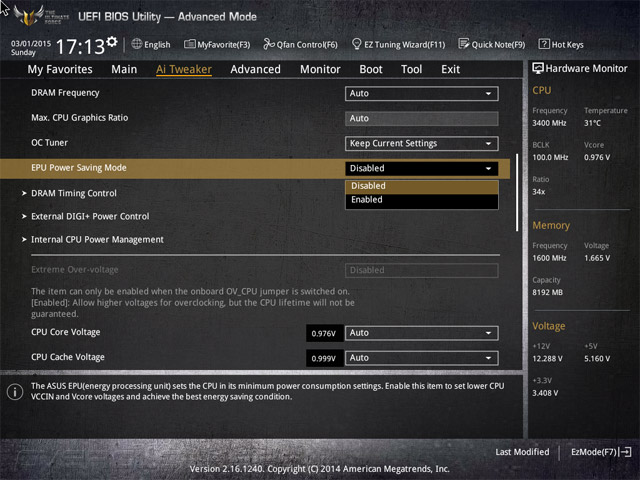Click the gear icon next to the clock

pyautogui.click(x=112, y=42)
